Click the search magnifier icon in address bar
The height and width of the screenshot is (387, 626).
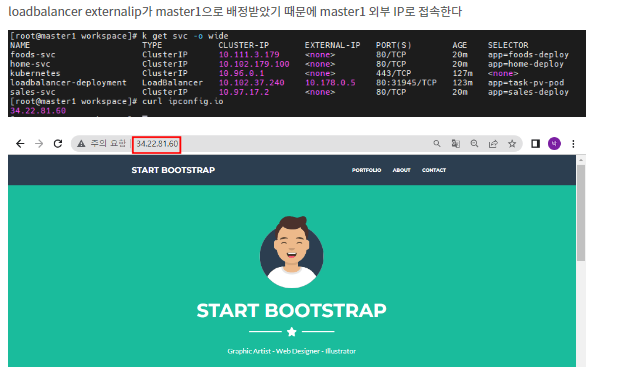[437, 144]
